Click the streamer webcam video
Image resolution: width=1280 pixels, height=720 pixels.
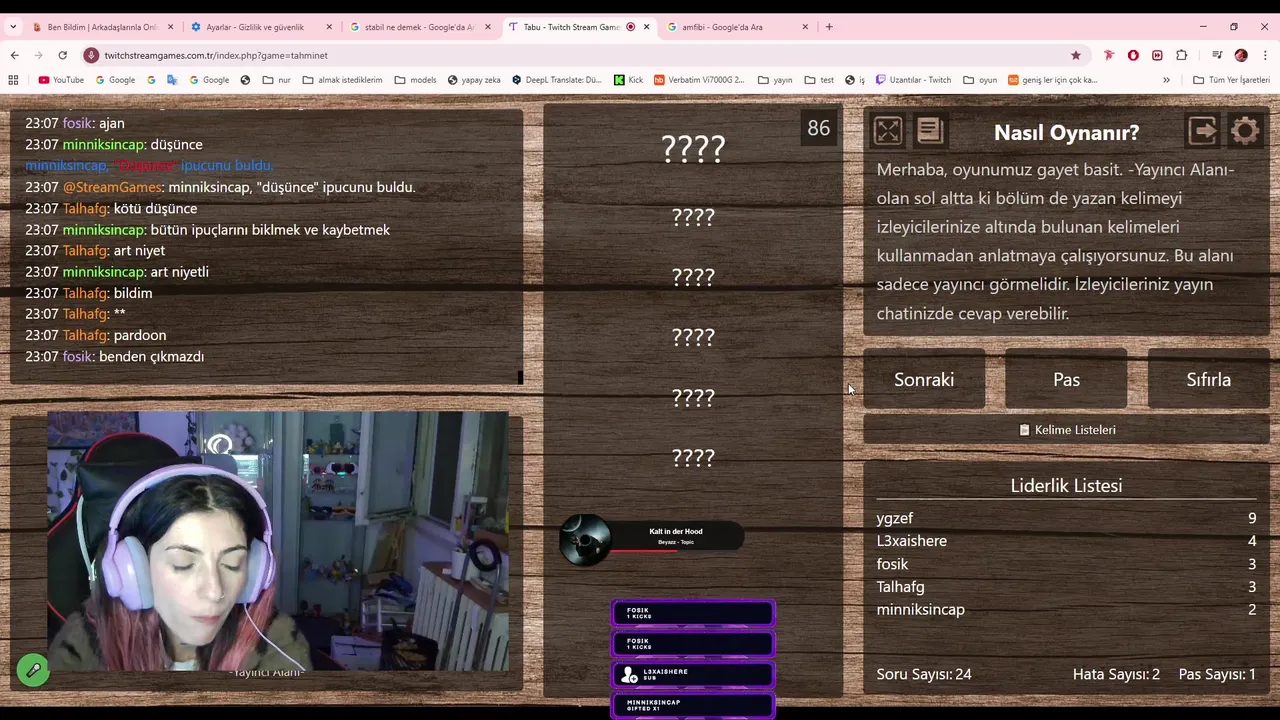[278, 541]
